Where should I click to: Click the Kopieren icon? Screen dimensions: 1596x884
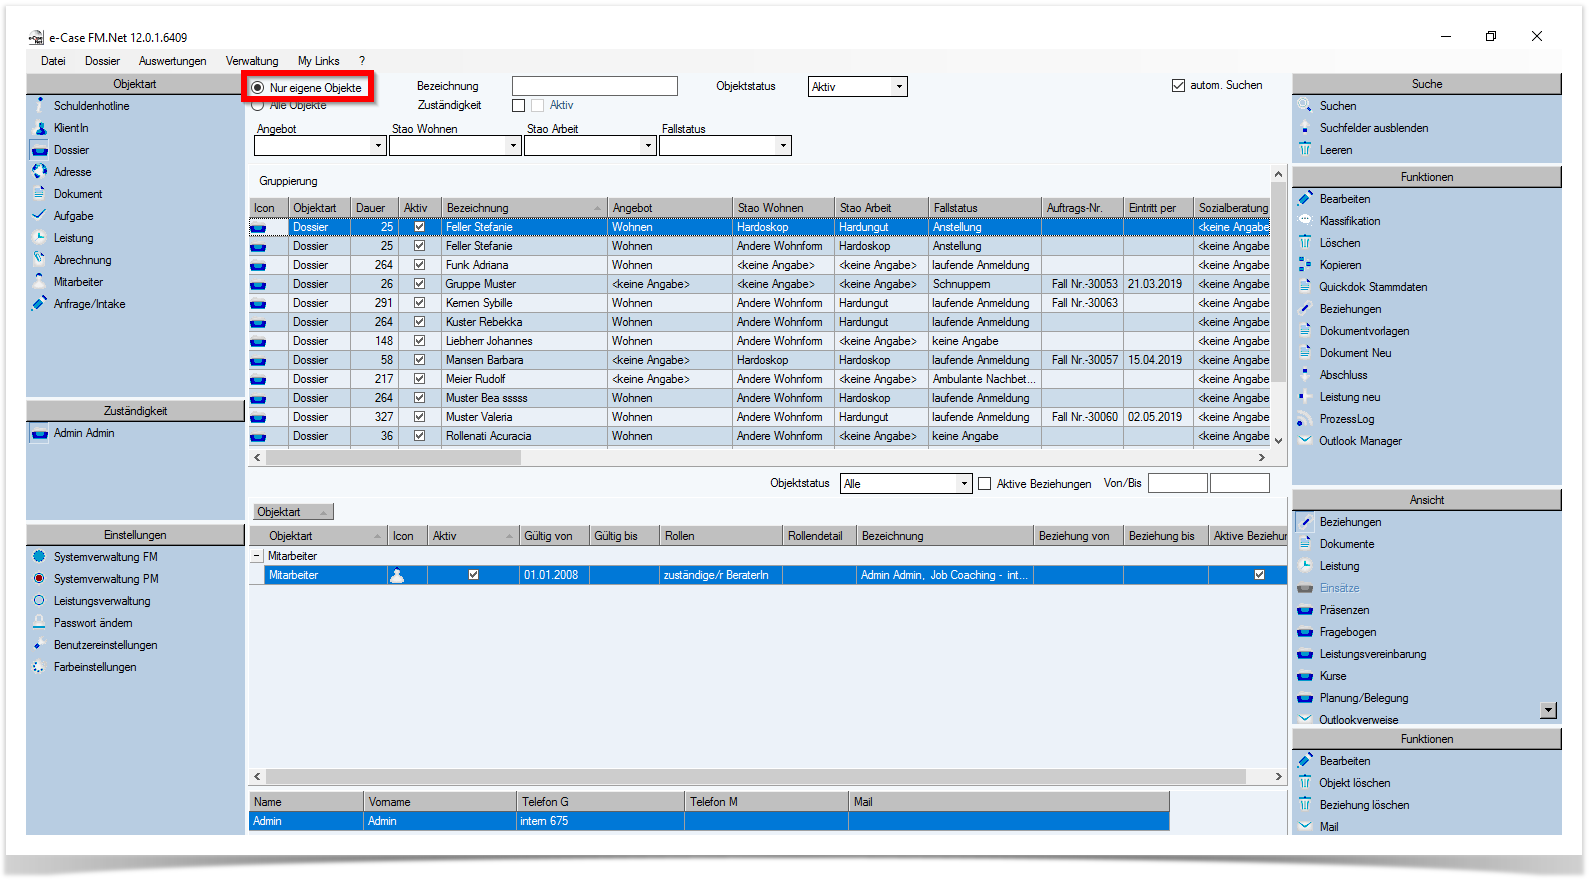click(1305, 264)
